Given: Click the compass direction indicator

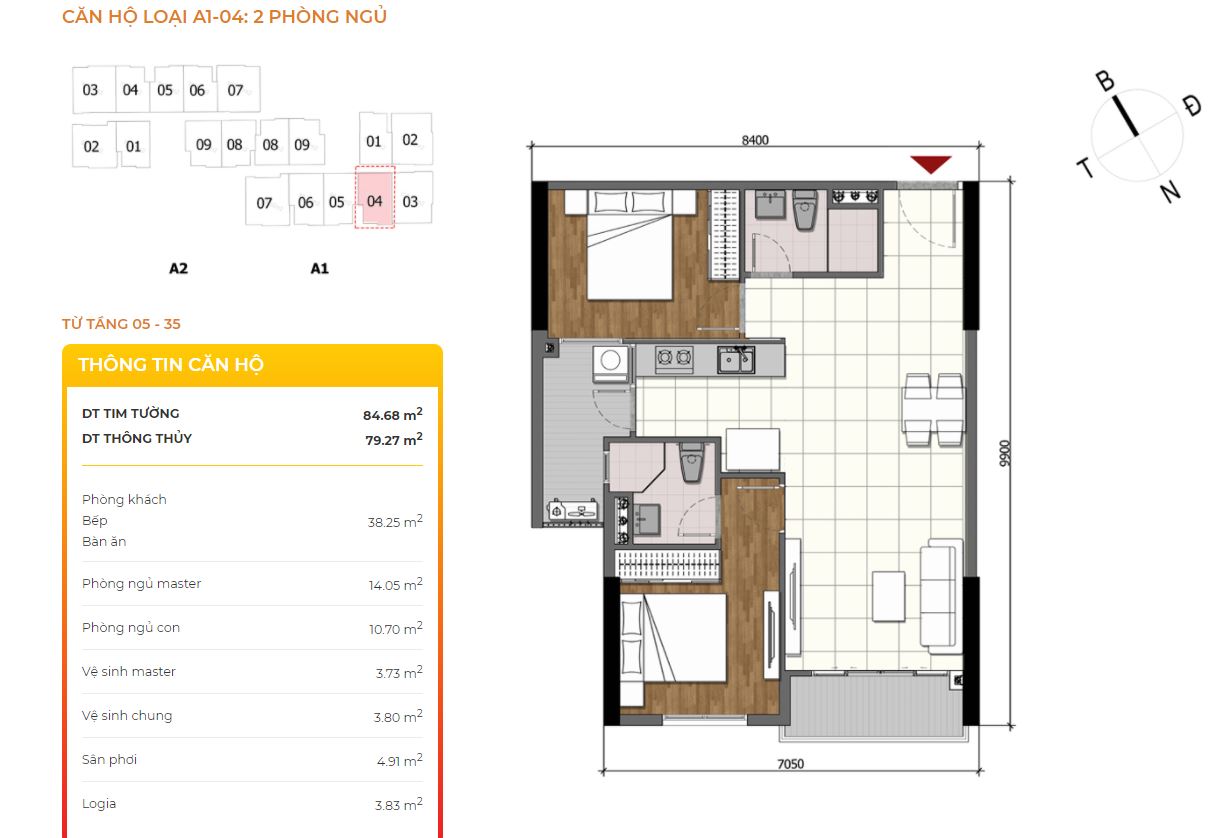Looking at the screenshot, I should click(x=1138, y=133).
